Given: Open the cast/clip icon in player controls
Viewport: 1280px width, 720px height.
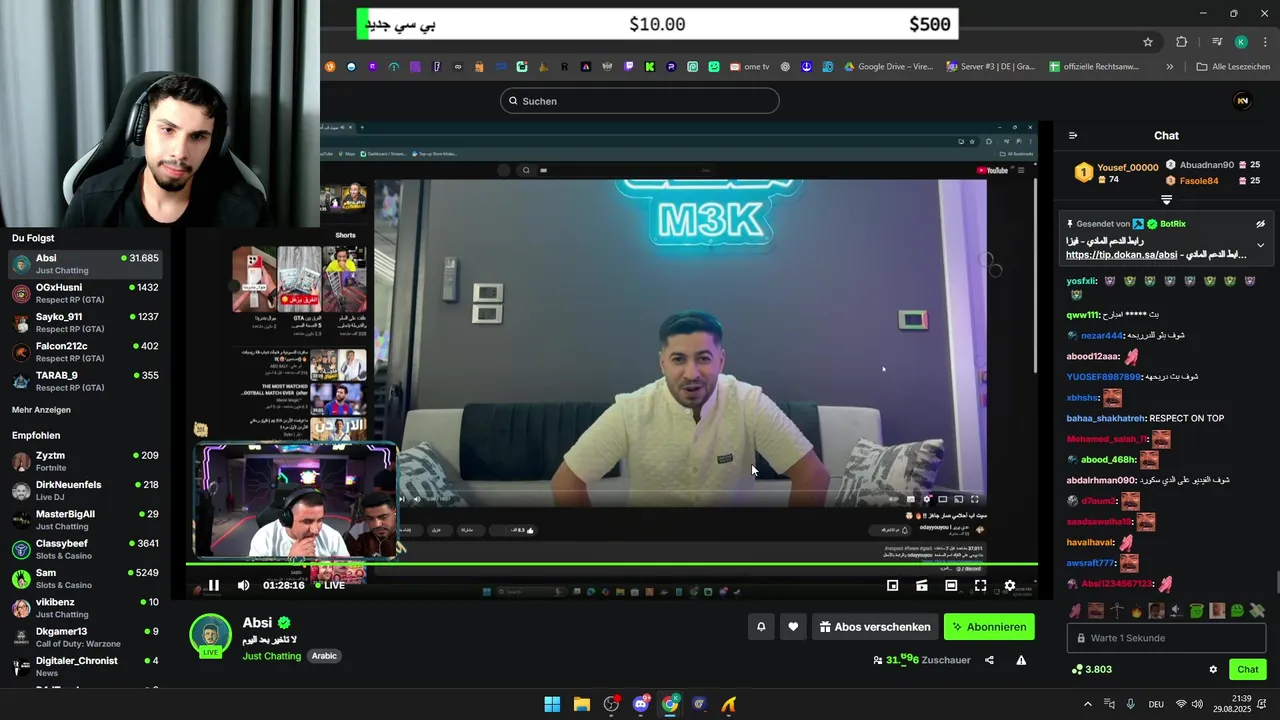Looking at the screenshot, I should [922, 585].
